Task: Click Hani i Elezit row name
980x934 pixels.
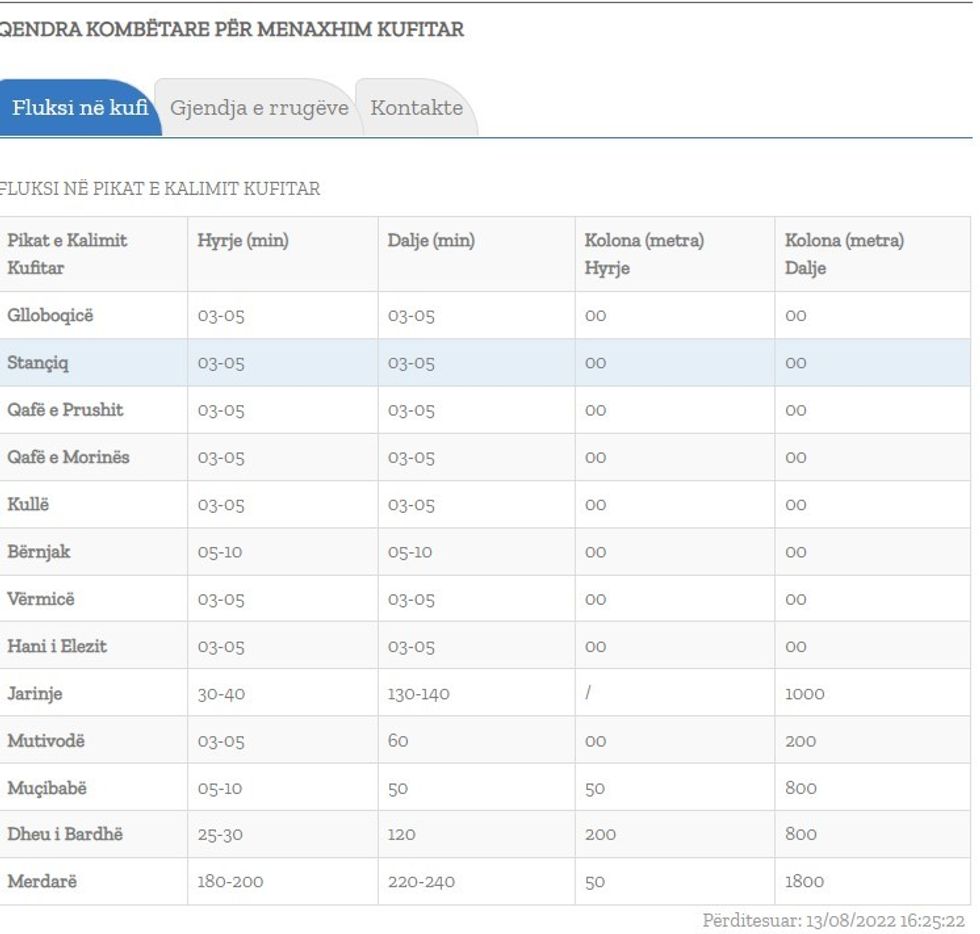Action: pyautogui.click(x=57, y=646)
